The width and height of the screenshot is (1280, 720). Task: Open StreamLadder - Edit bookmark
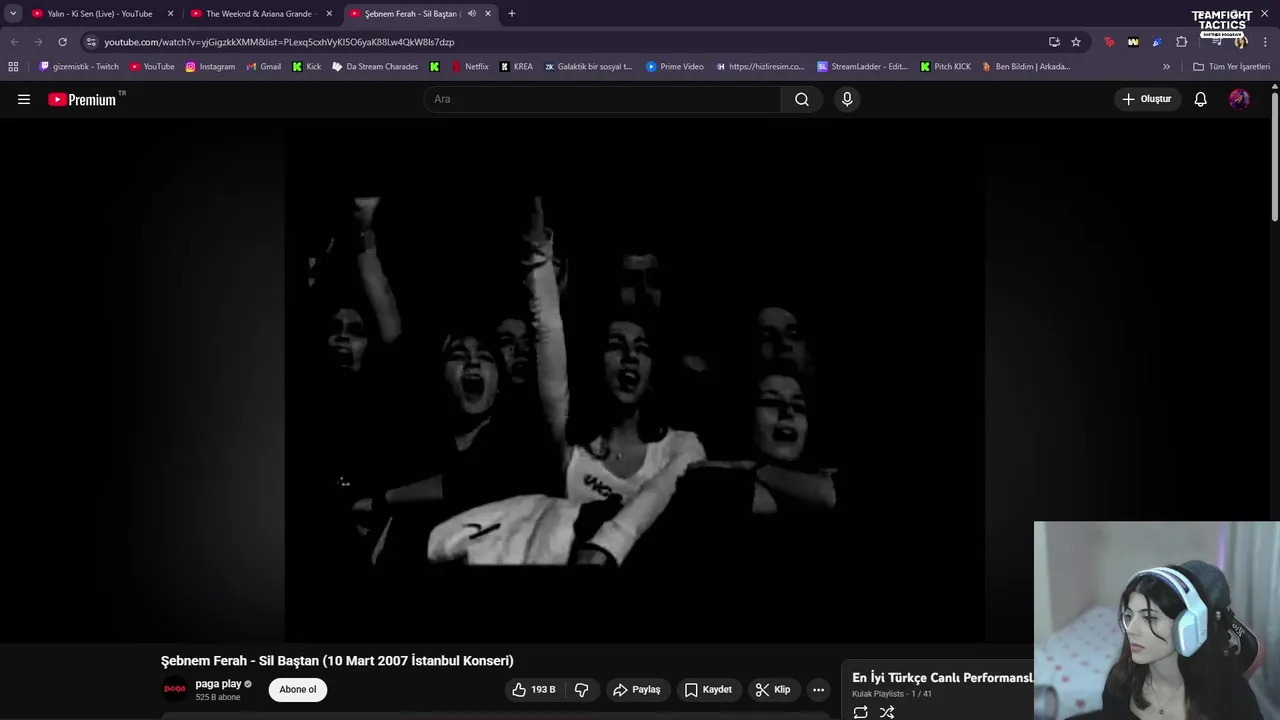(862, 67)
